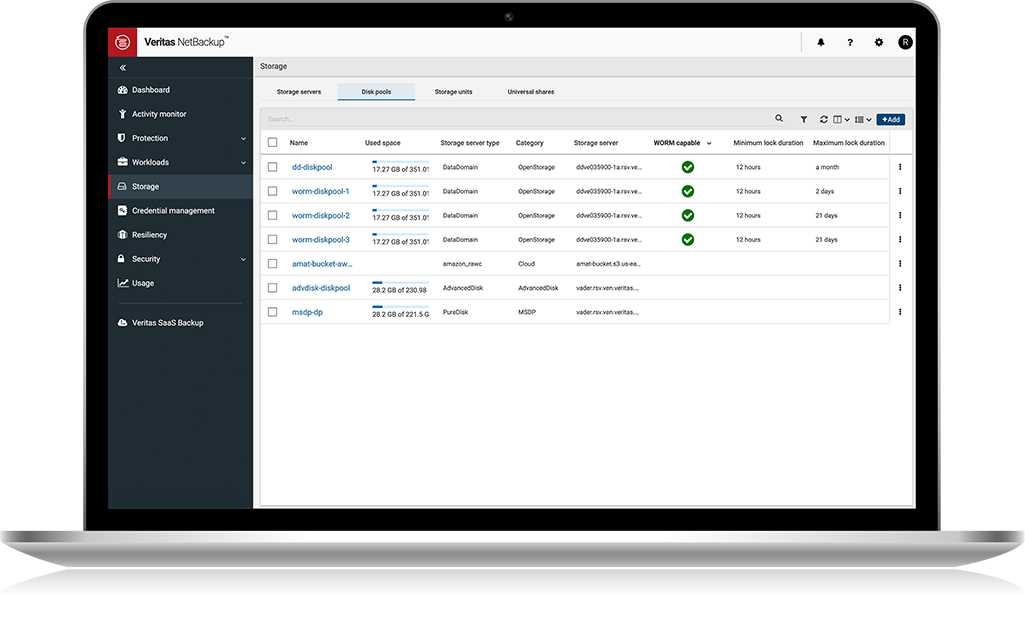Open the settings gear icon

point(879,42)
